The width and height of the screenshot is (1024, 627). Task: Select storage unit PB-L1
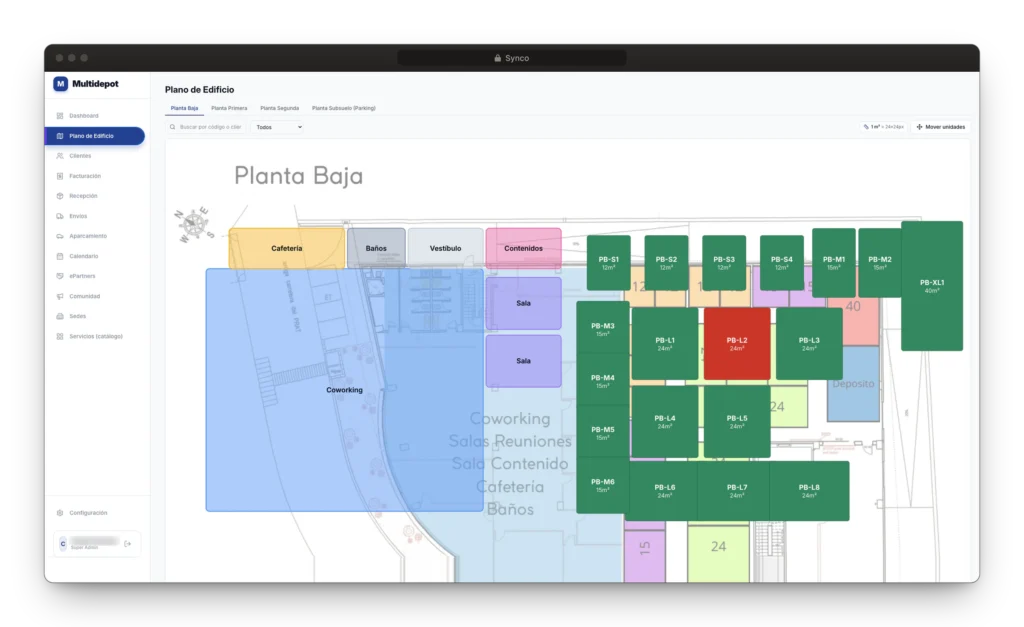coord(665,344)
